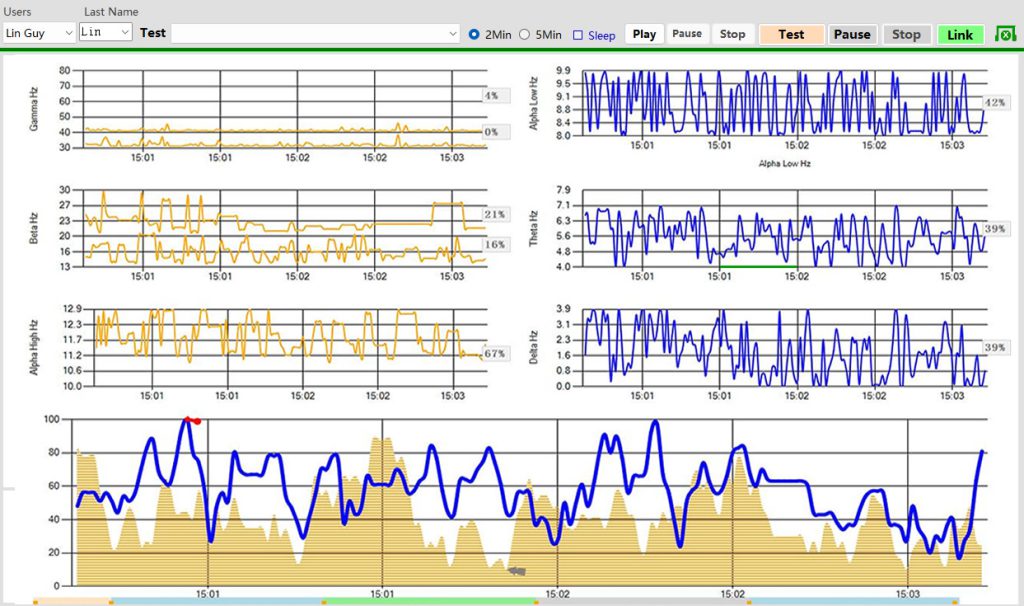Click the green export icon after Link
The height and width of the screenshot is (606, 1024).
pos(1005,35)
